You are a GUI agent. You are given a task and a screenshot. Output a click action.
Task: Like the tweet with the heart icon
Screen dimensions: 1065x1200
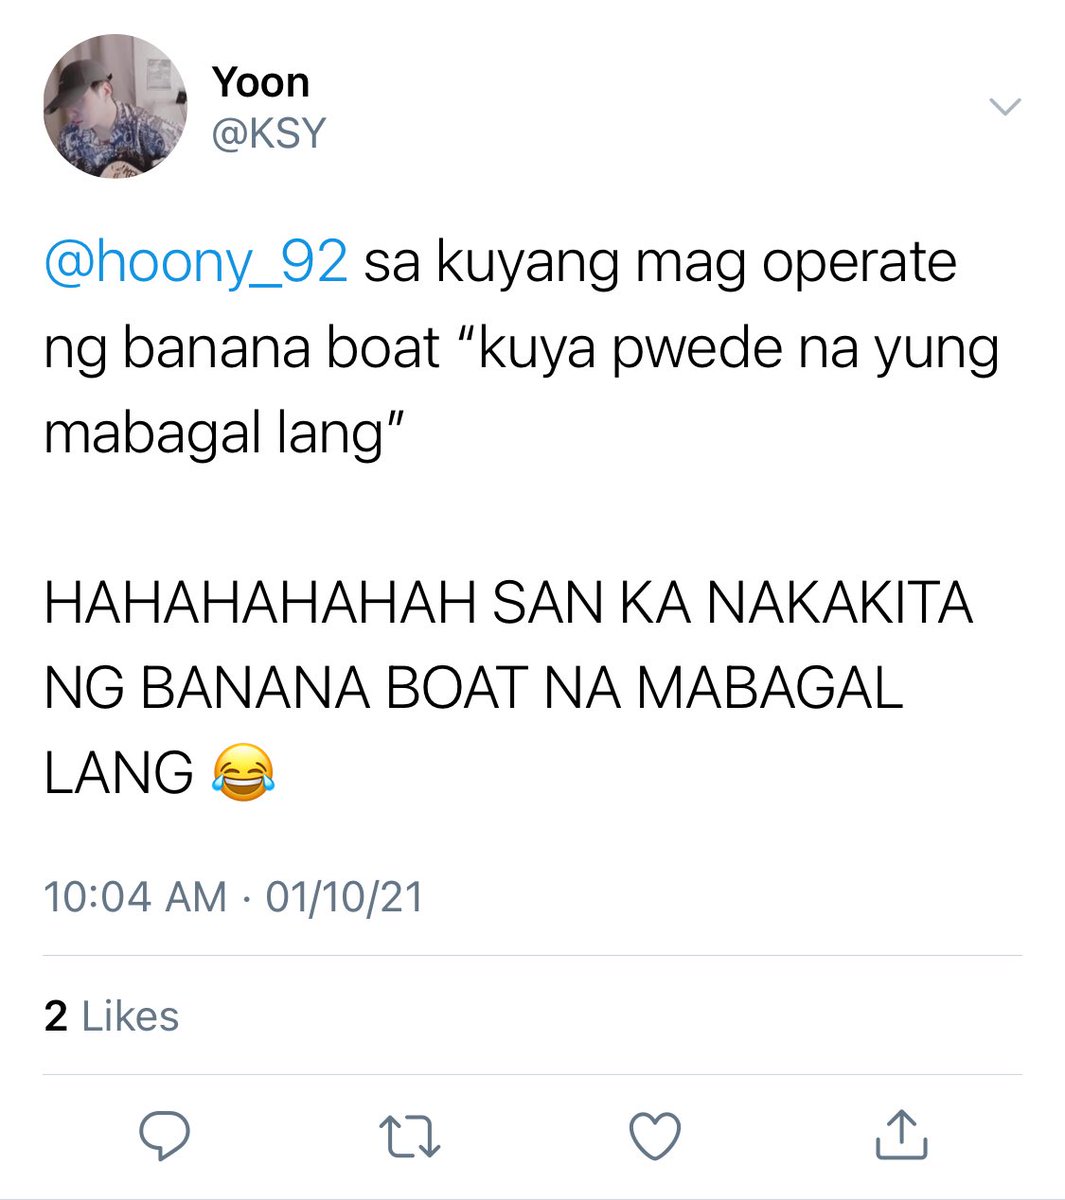coord(655,1137)
